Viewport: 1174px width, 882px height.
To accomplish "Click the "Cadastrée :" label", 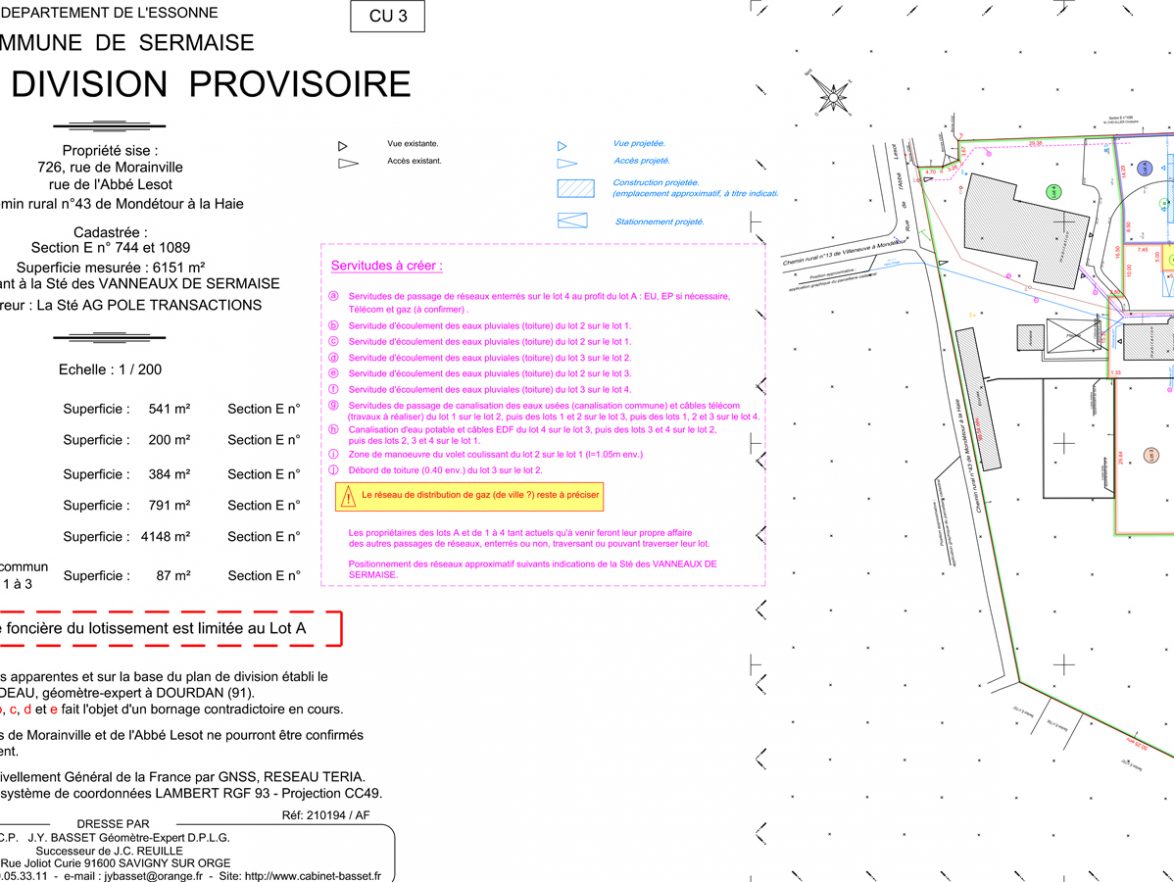I will 110,232.
